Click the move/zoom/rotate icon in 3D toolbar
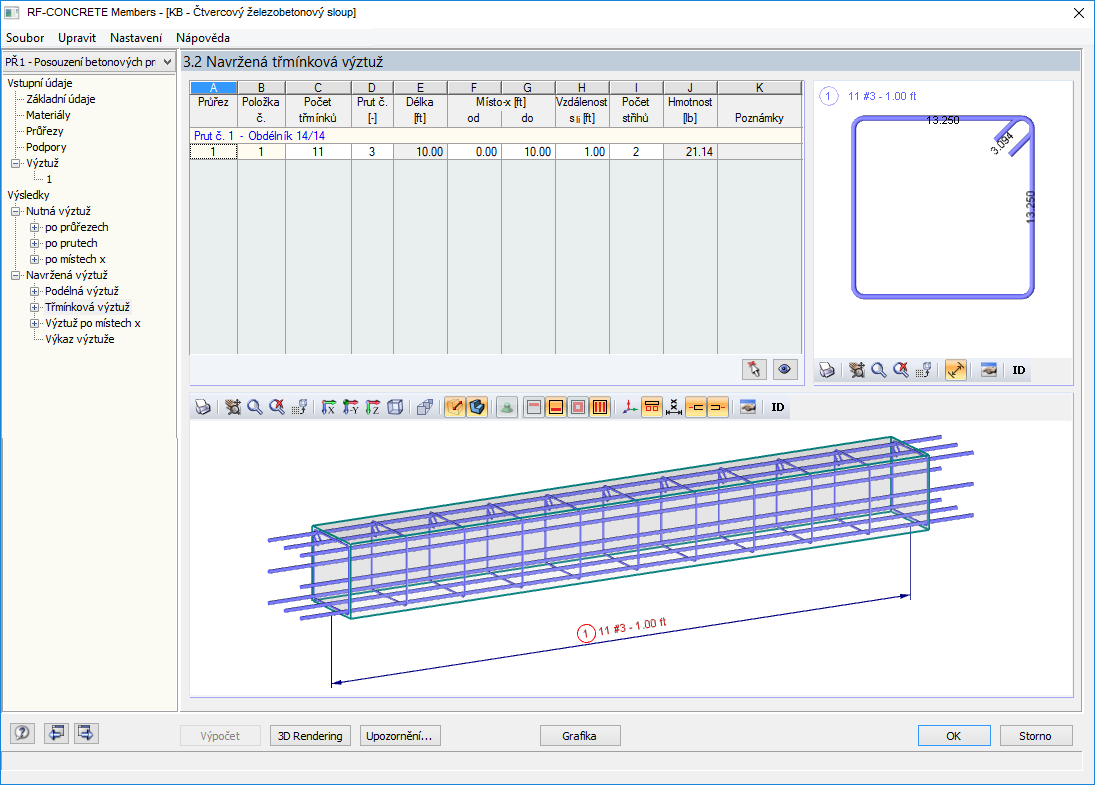 233,407
